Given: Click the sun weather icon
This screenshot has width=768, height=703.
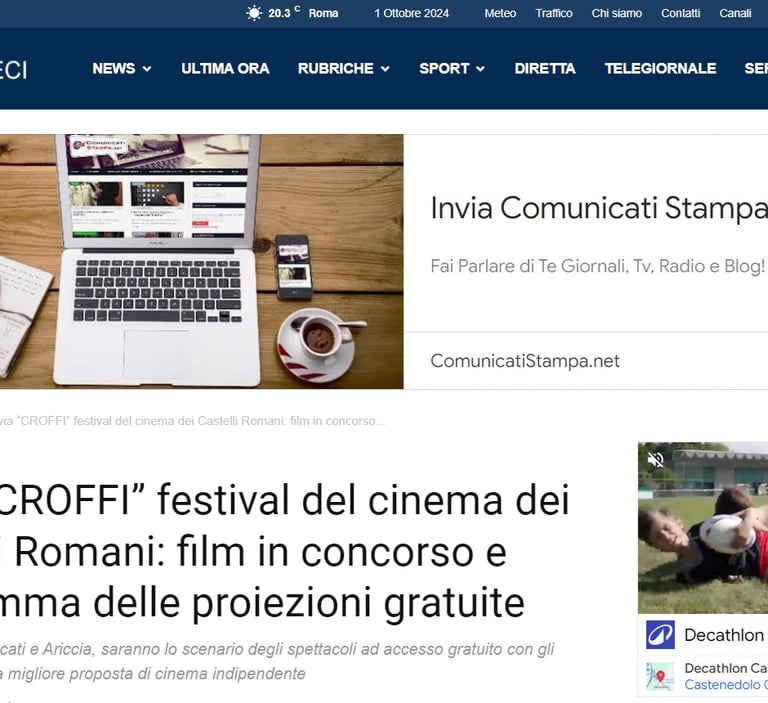Looking at the screenshot, I should coord(254,13).
